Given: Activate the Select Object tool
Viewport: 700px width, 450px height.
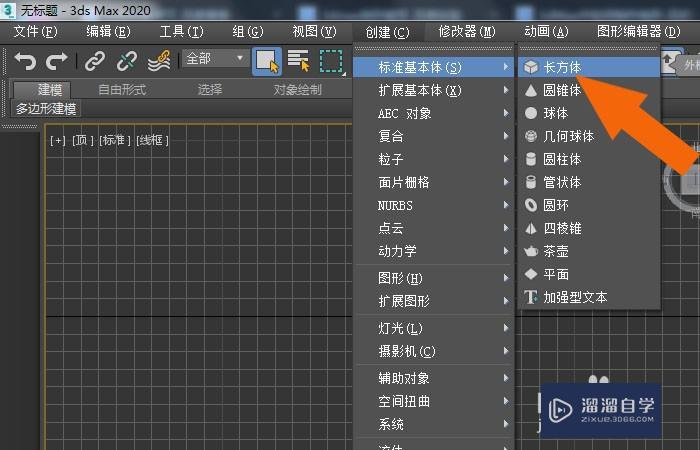Looking at the screenshot, I should [267, 61].
